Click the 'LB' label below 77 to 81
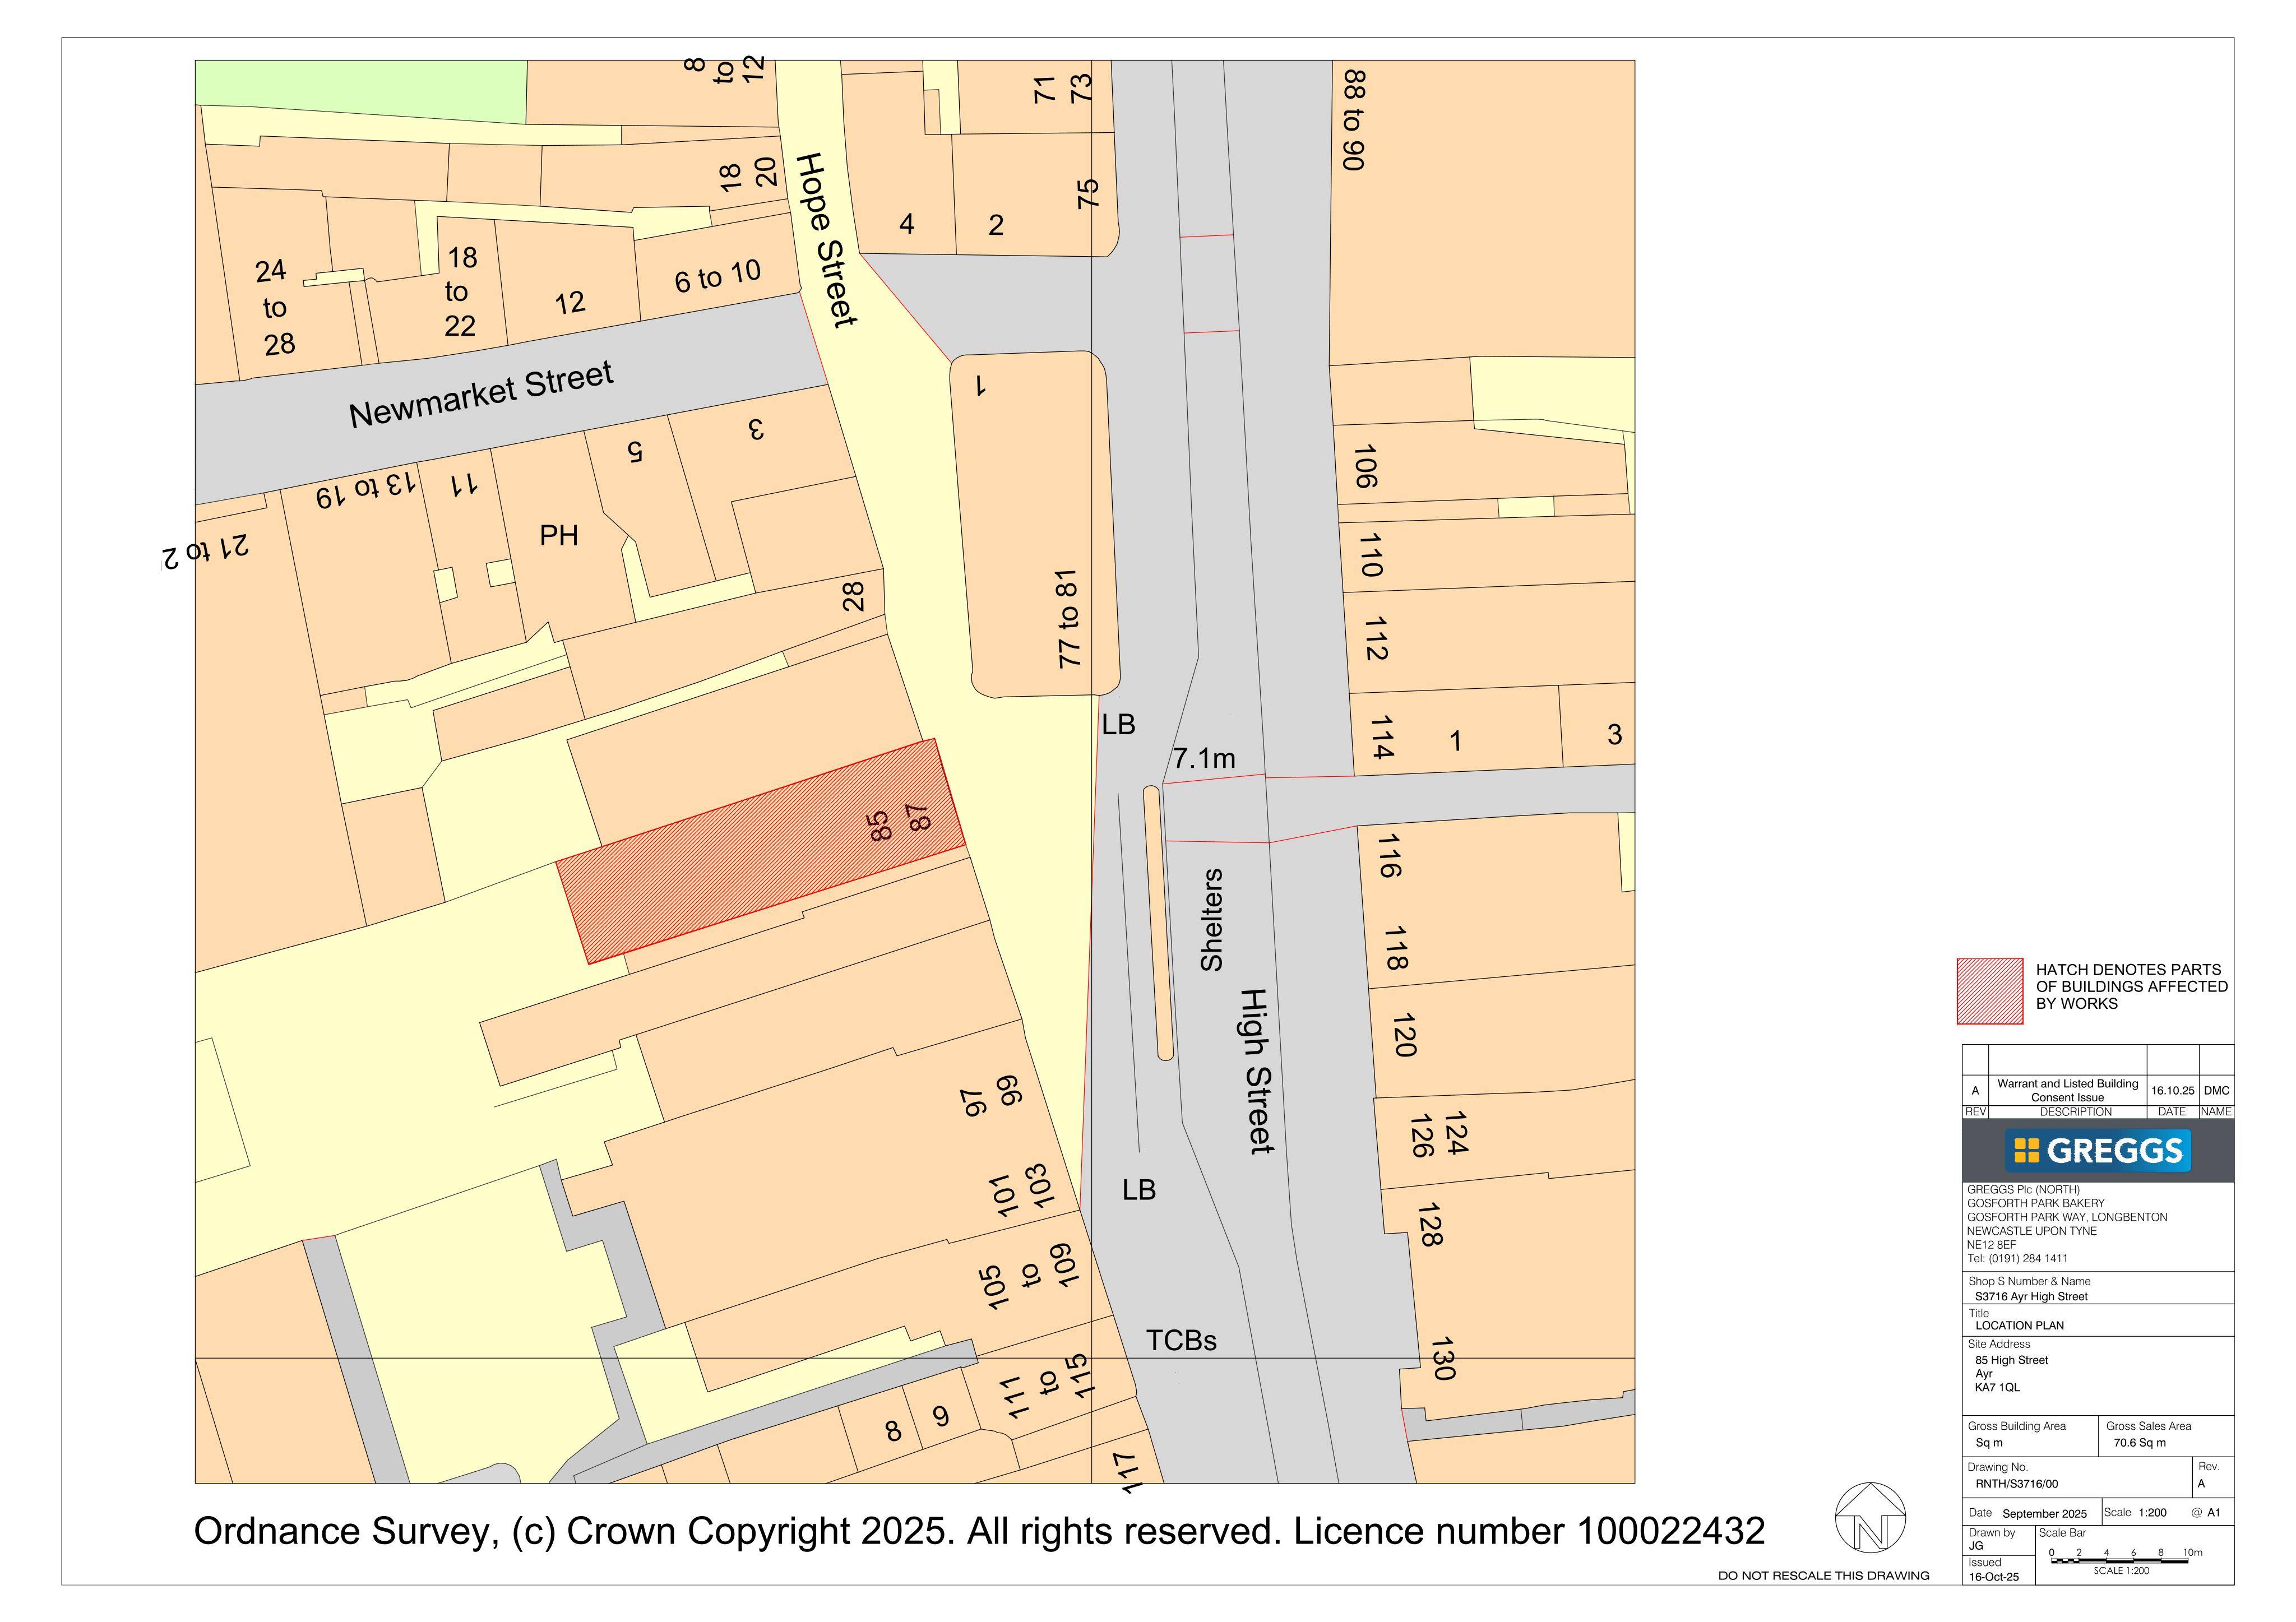The image size is (2296, 1622). pyautogui.click(x=1118, y=724)
